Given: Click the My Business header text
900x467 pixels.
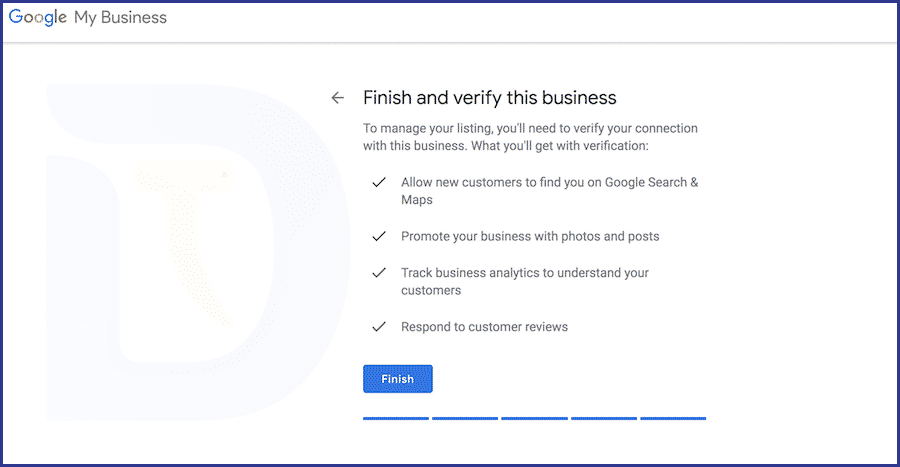Looking at the screenshot, I should coord(121,18).
